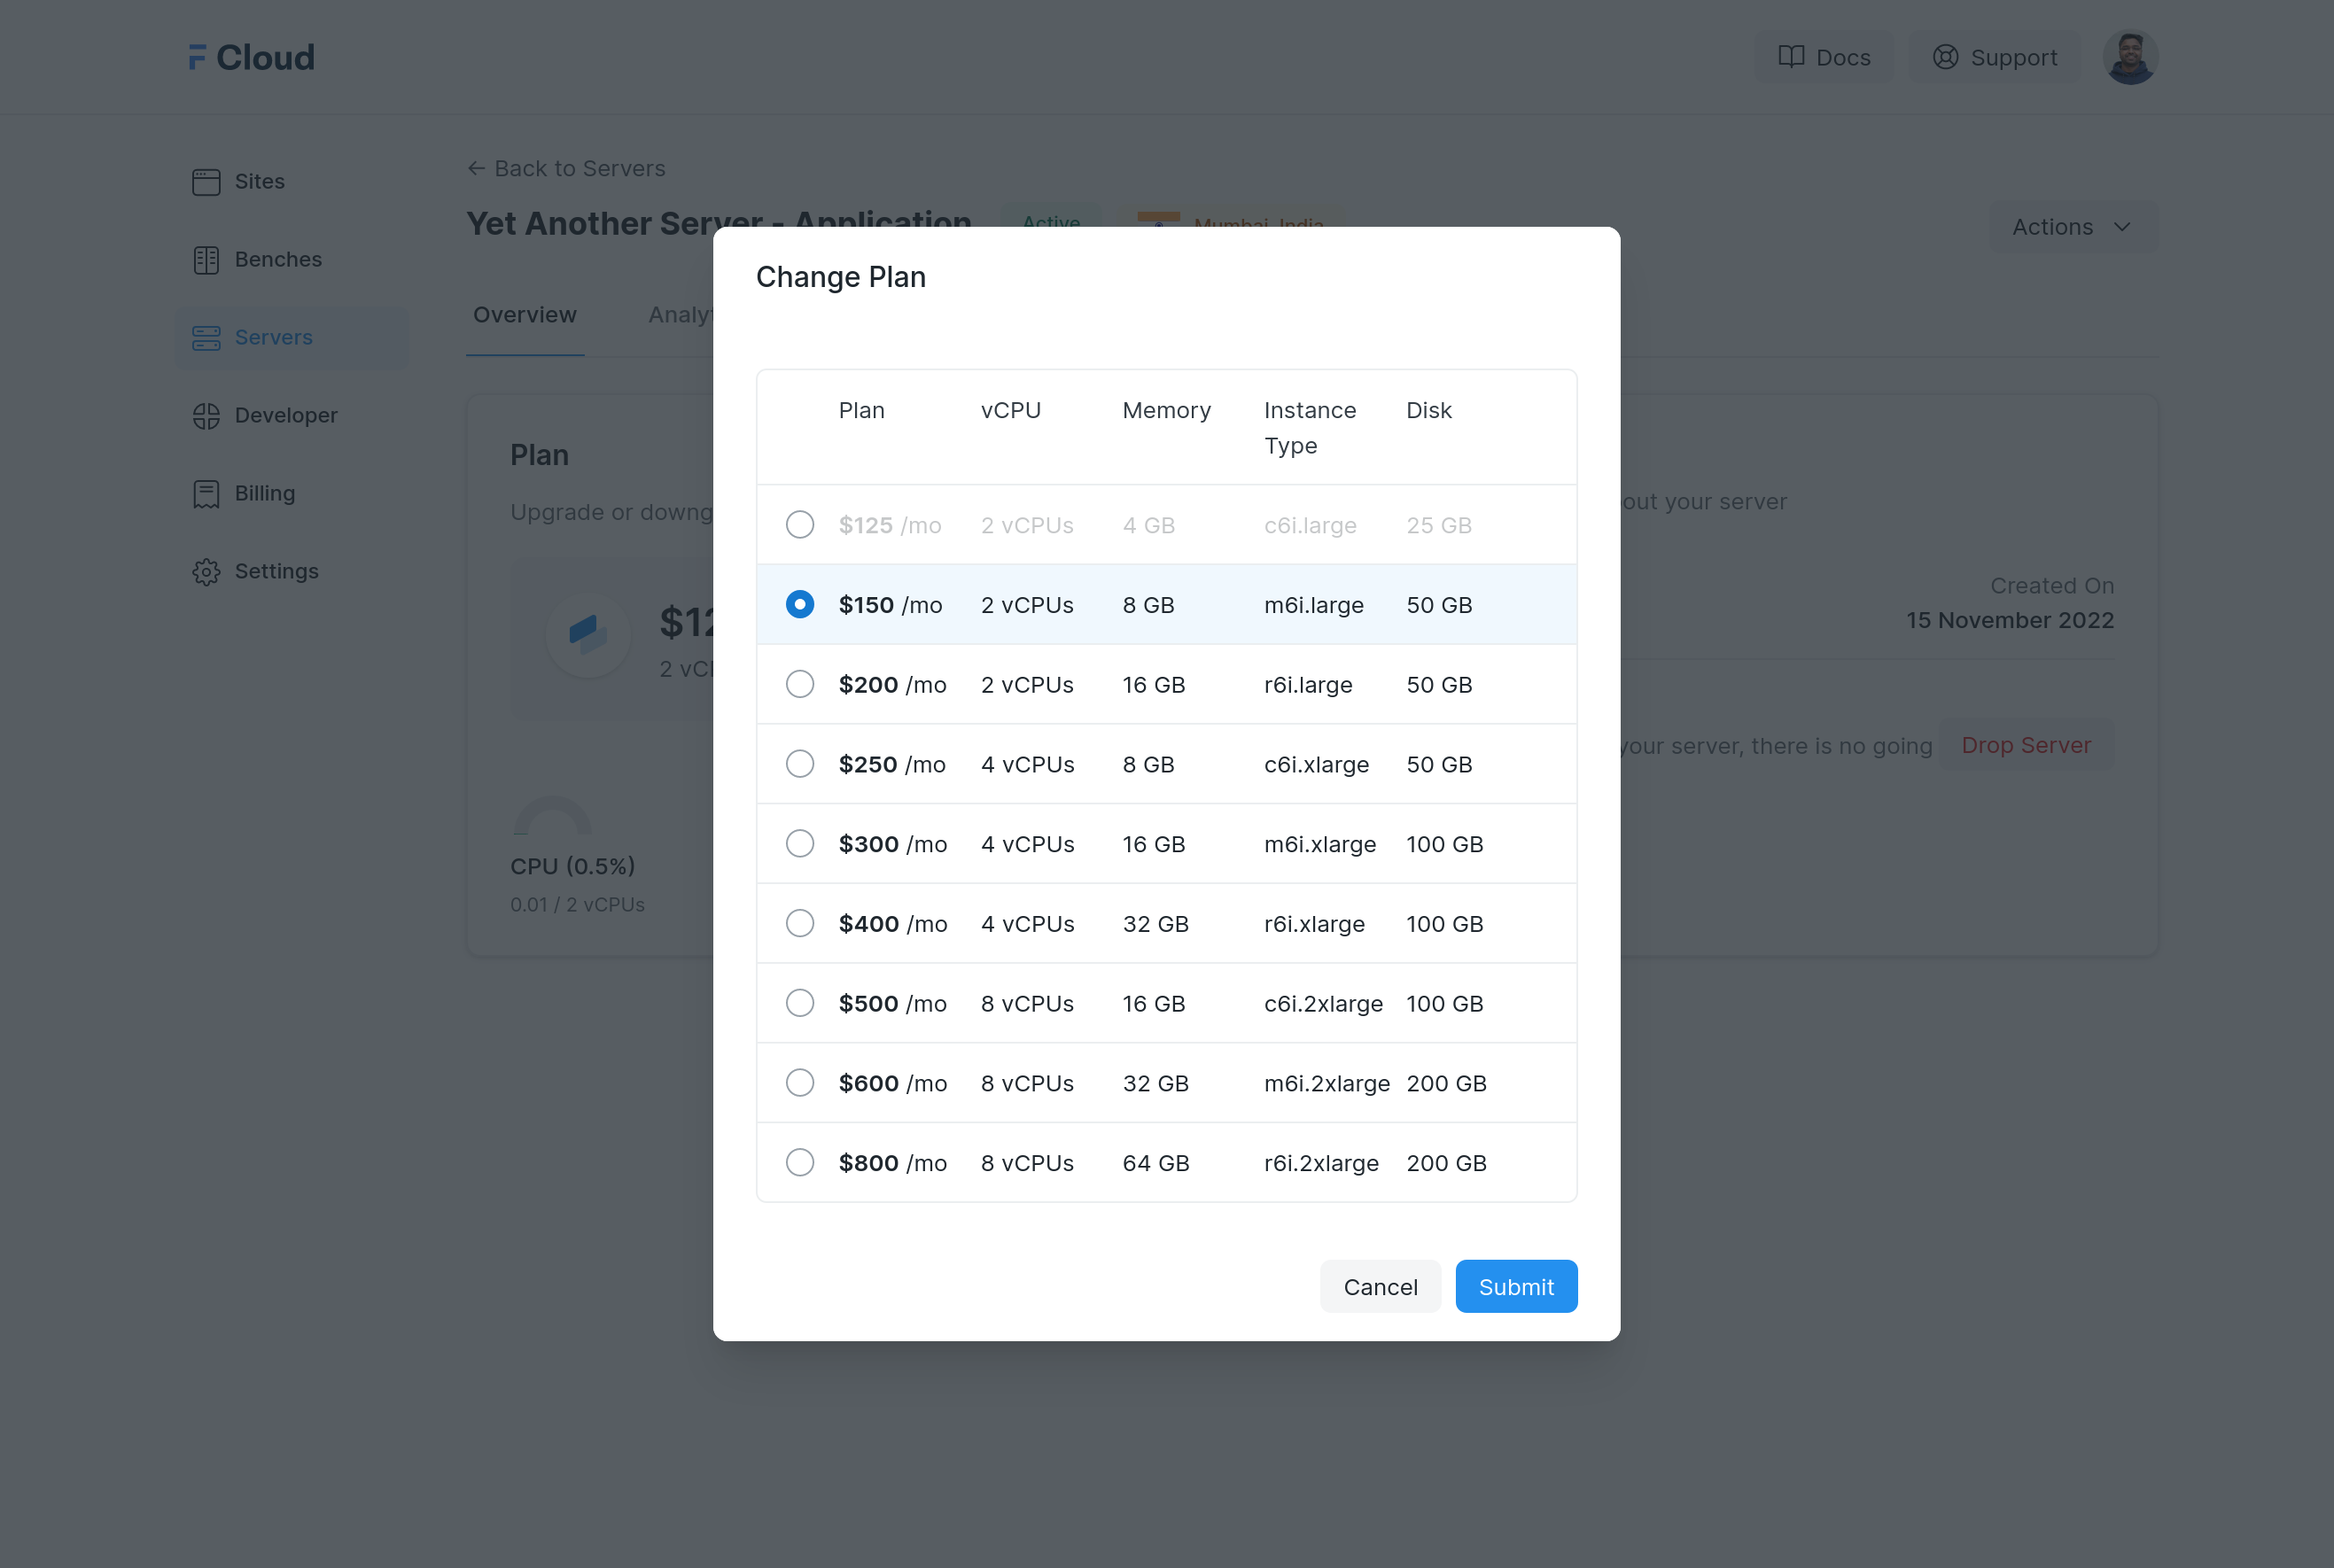Click the Submit button
The image size is (2334, 1568).
[1516, 1286]
